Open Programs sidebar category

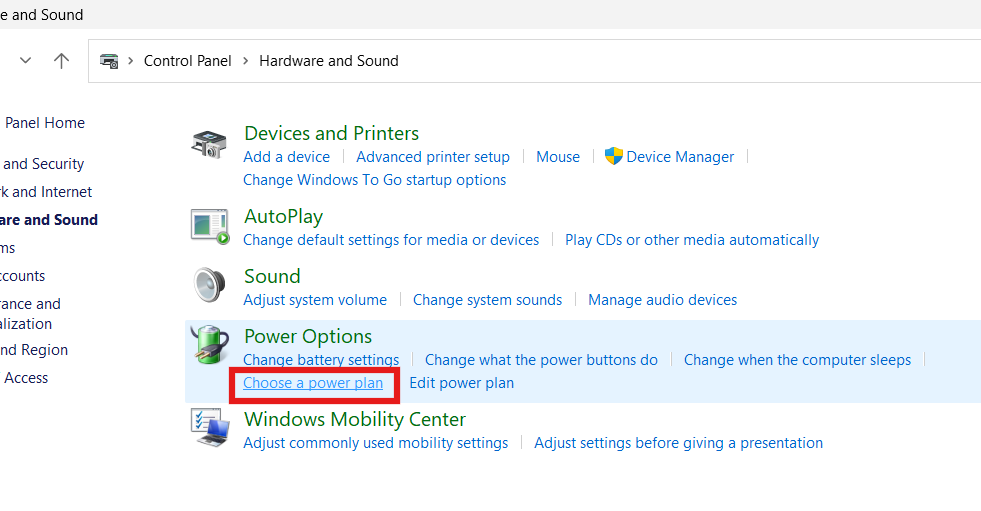click(x=8, y=248)
